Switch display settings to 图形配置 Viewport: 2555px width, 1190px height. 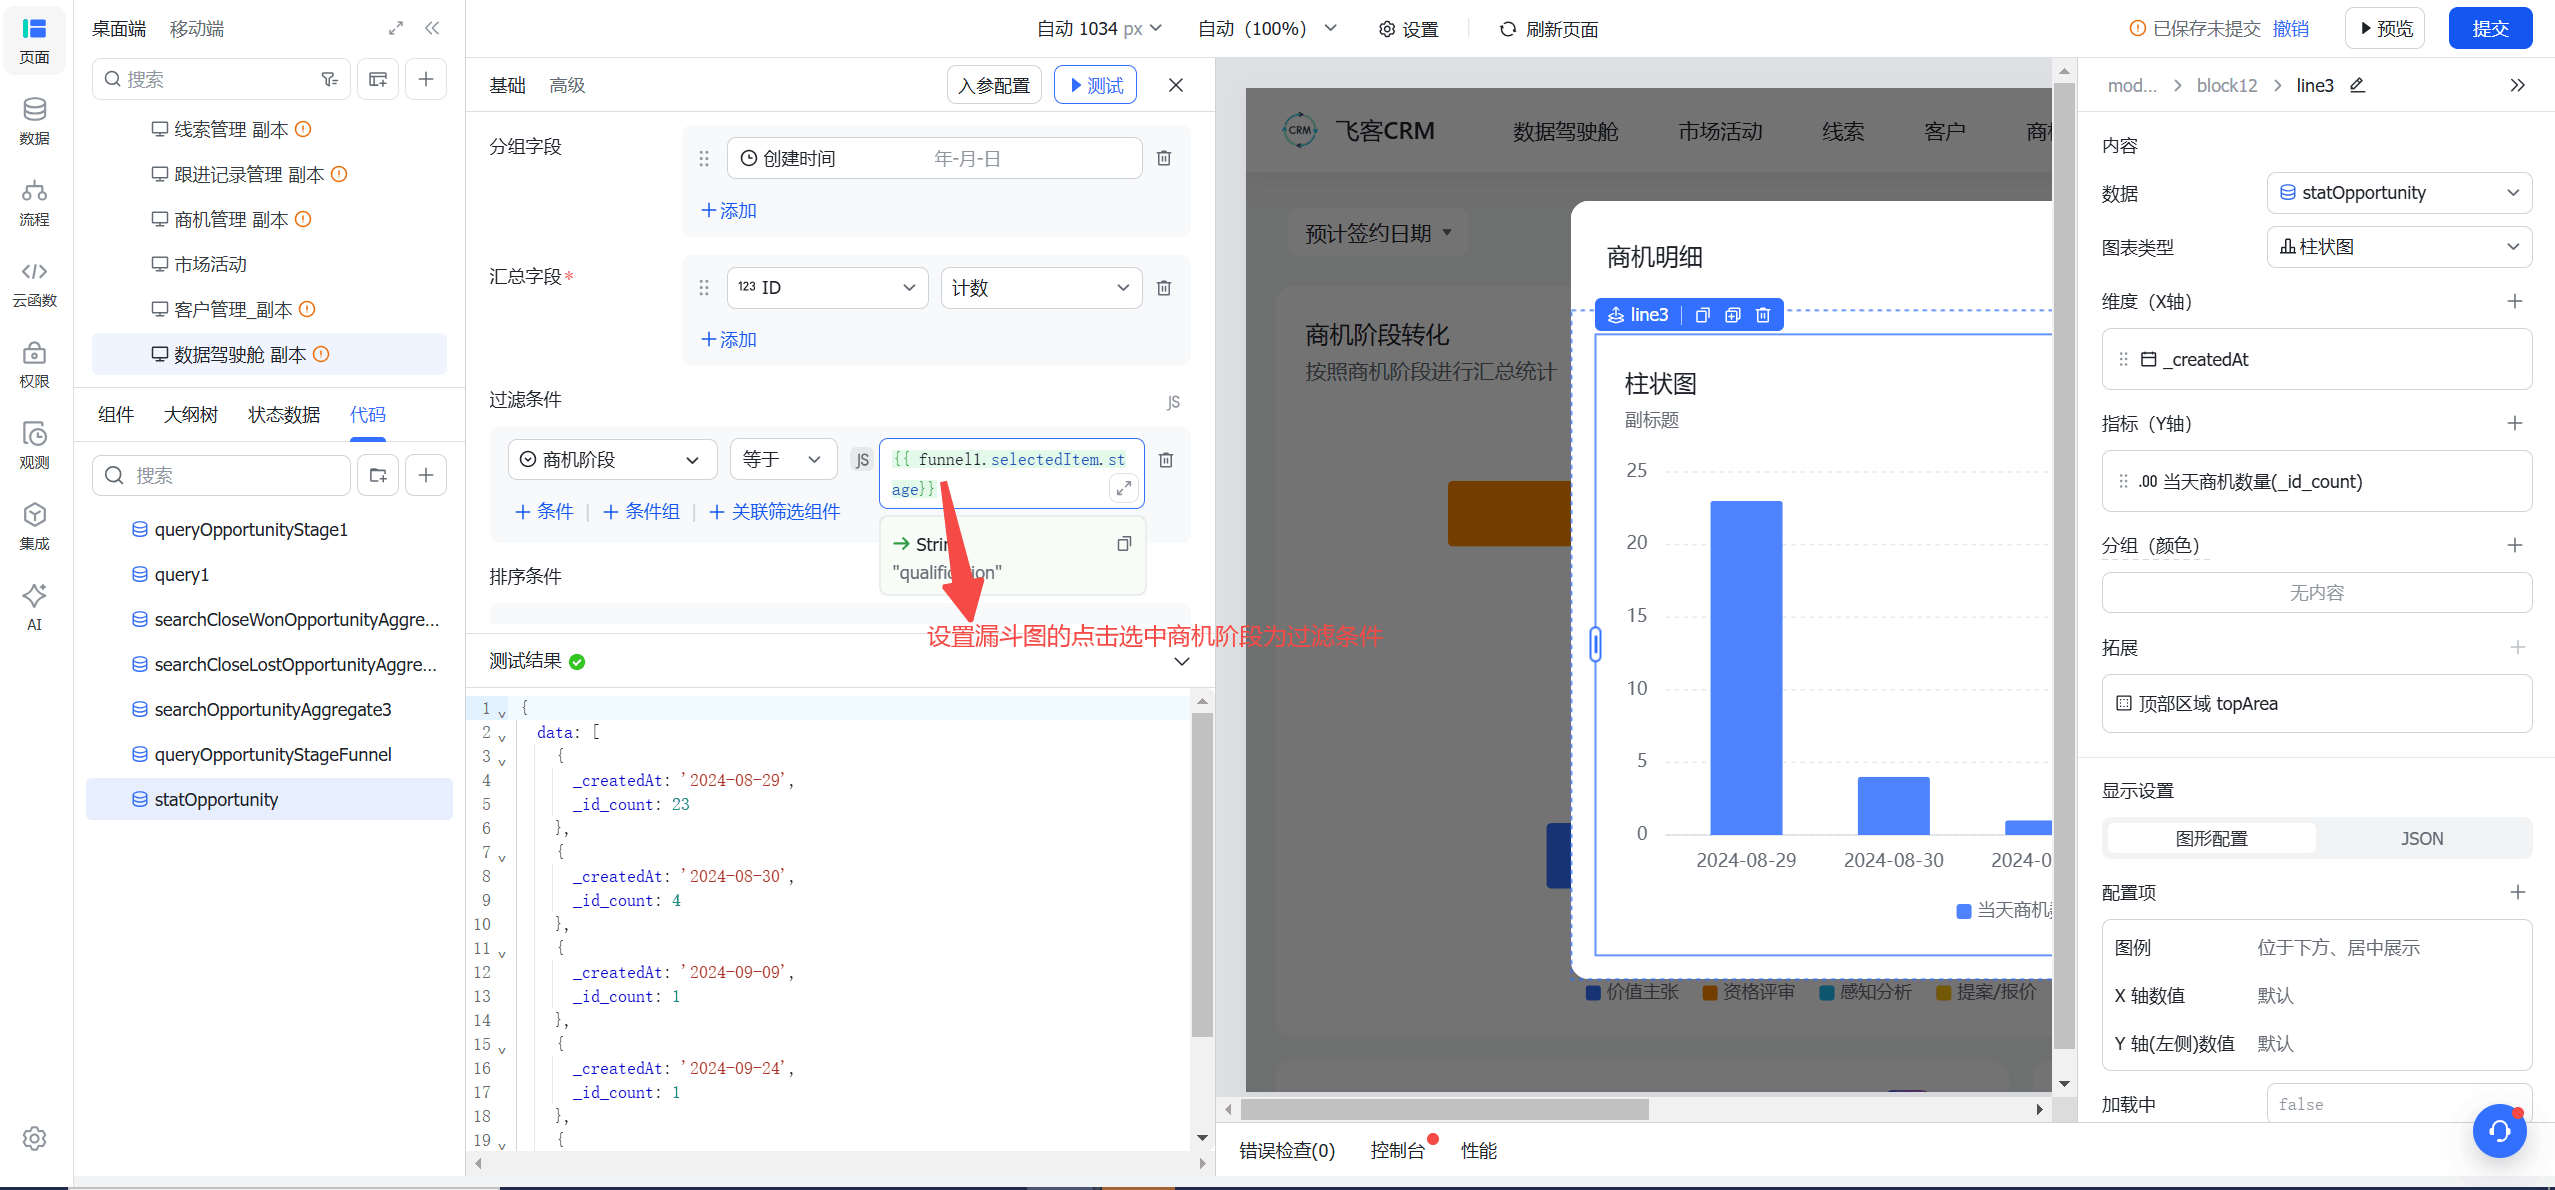coord(2211,838)
